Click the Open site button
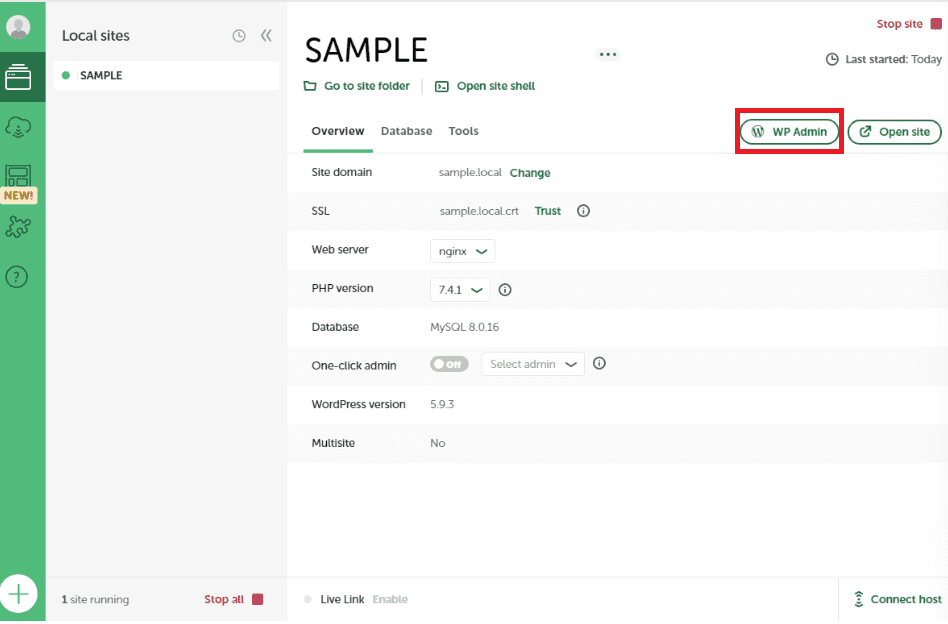Viewport: 948px width, 624px height. pyautogui.click(x=895, y=132)
